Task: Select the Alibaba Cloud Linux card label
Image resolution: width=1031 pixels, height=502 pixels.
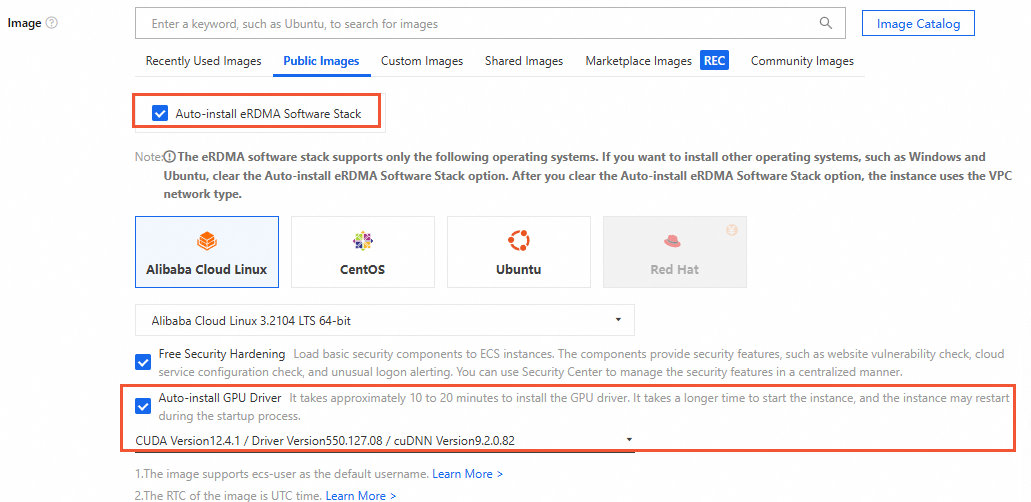Action: click(x=207, y=270)
